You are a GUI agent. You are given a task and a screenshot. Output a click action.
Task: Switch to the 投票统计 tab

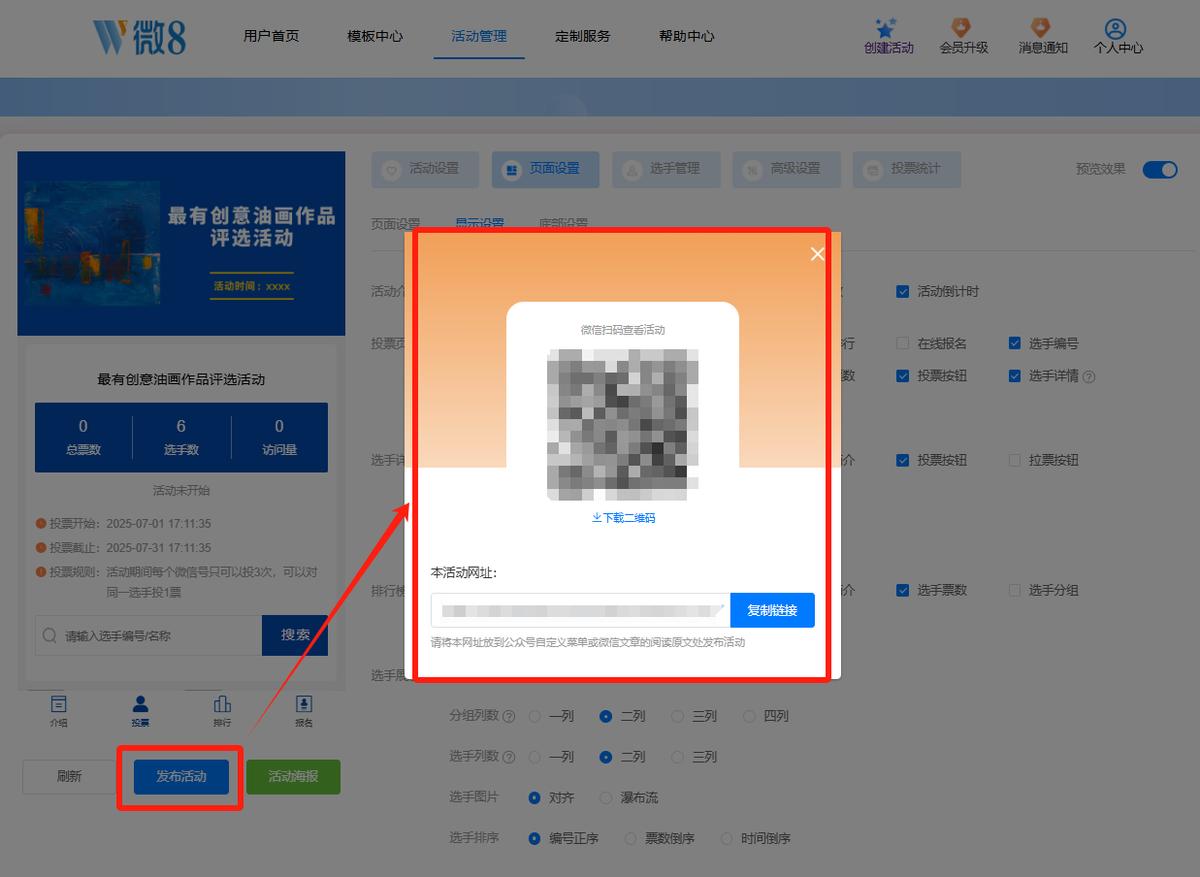click(907, 170)
